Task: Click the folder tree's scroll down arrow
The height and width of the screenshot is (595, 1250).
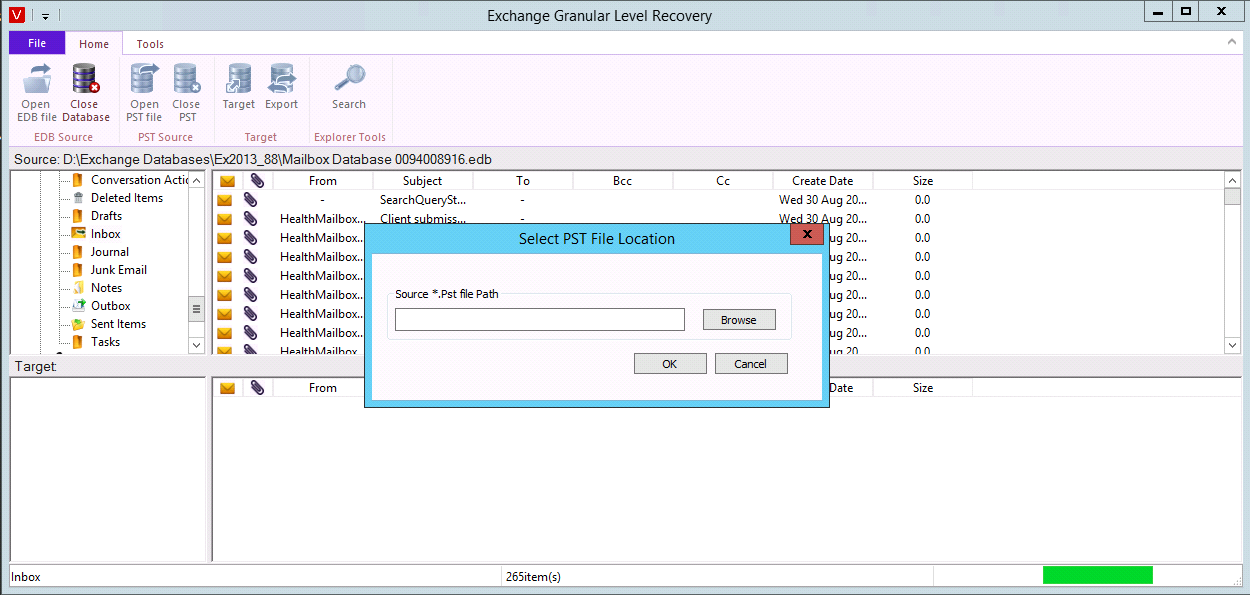Action: [x=197, y=345]
